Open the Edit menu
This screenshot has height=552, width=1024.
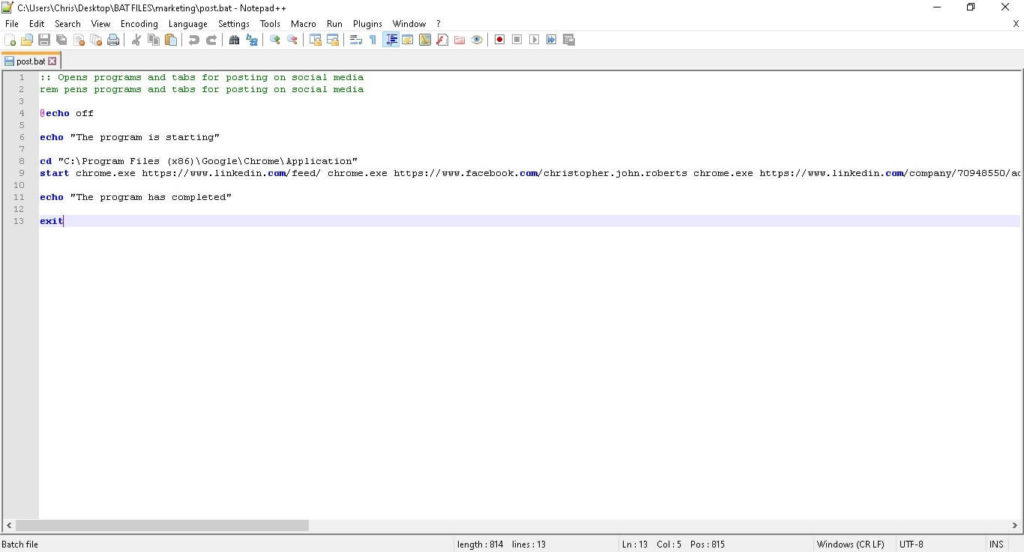pyautogui.click(x=37, y=24)
